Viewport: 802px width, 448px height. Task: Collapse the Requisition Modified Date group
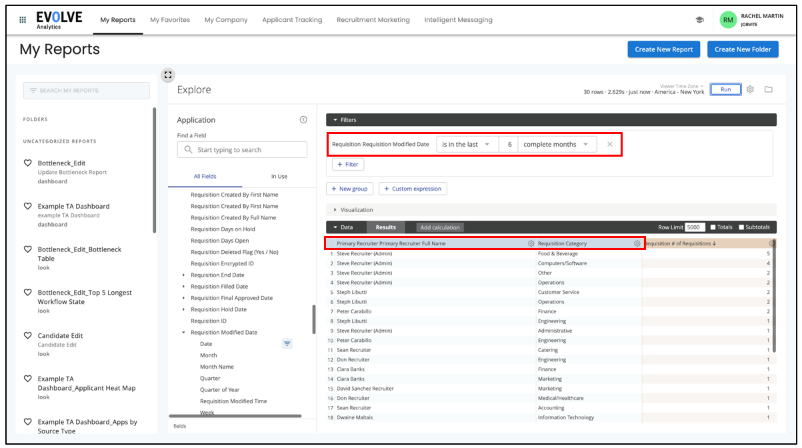184,332
